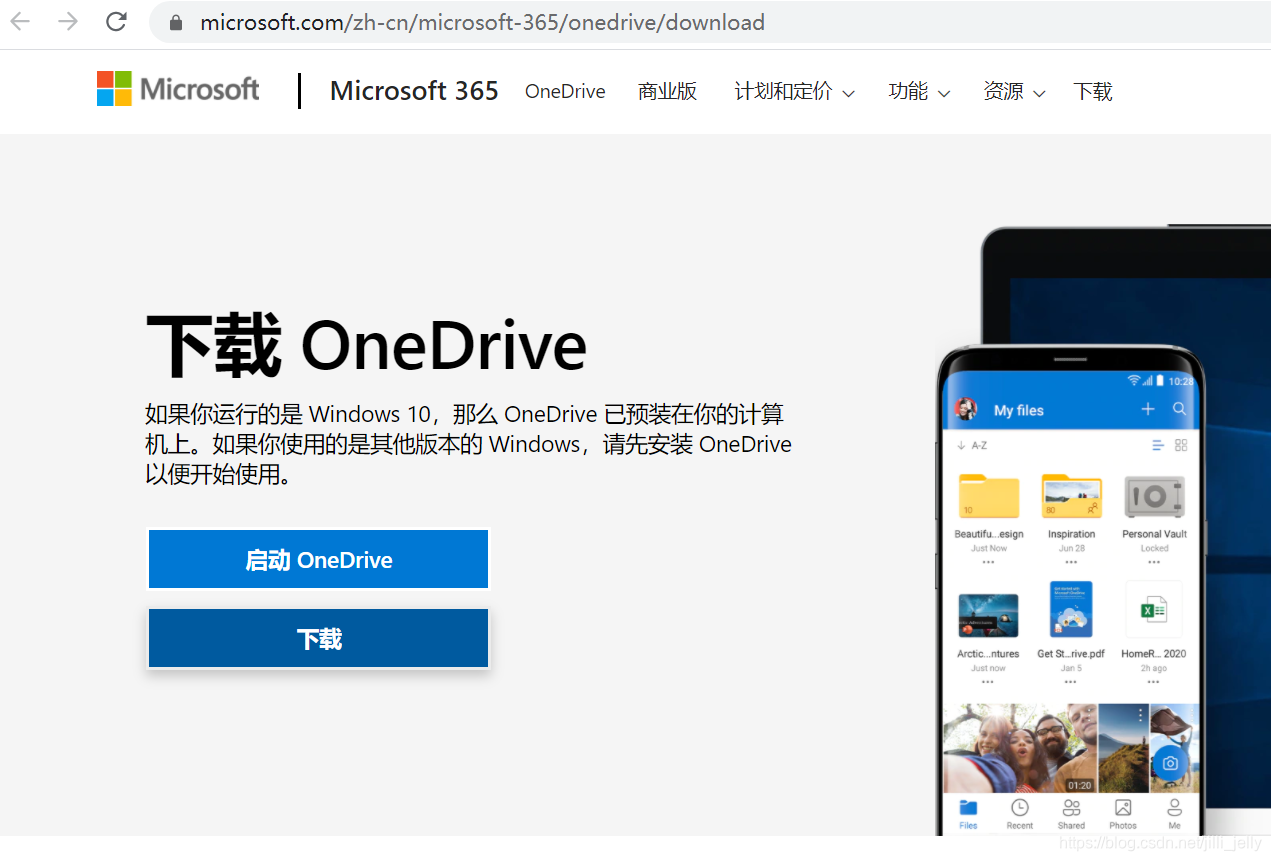
Task: Tap the Shared people icon on the phone
Action: tap(1071, 807)
